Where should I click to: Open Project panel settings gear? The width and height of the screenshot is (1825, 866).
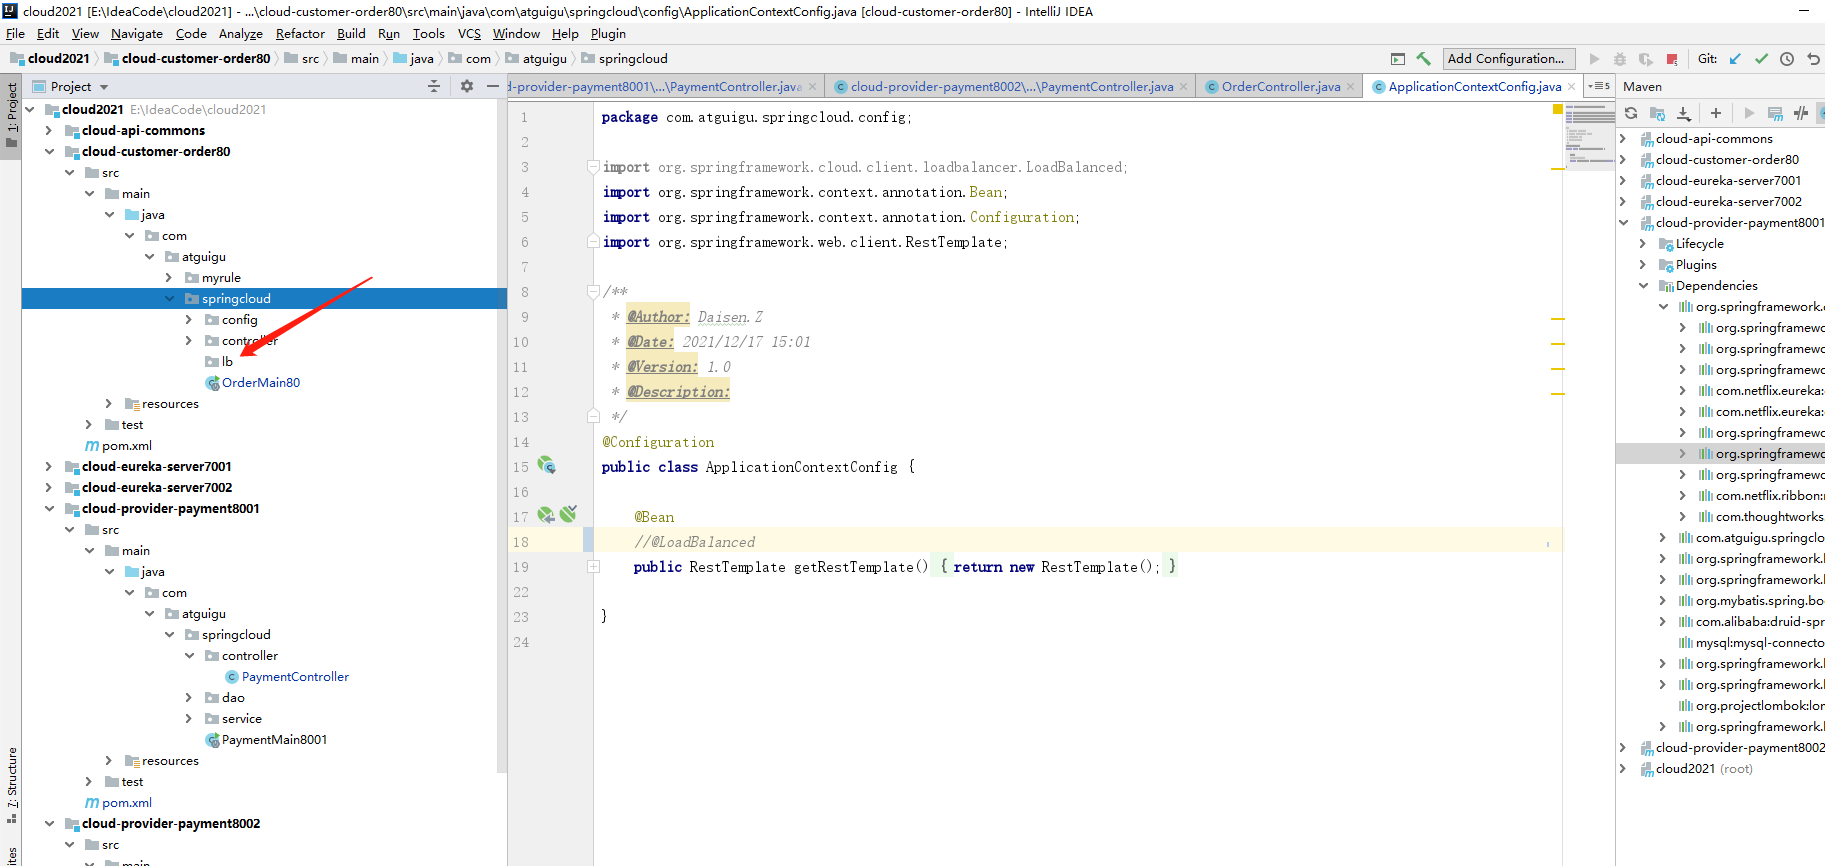tap(466, 87)
